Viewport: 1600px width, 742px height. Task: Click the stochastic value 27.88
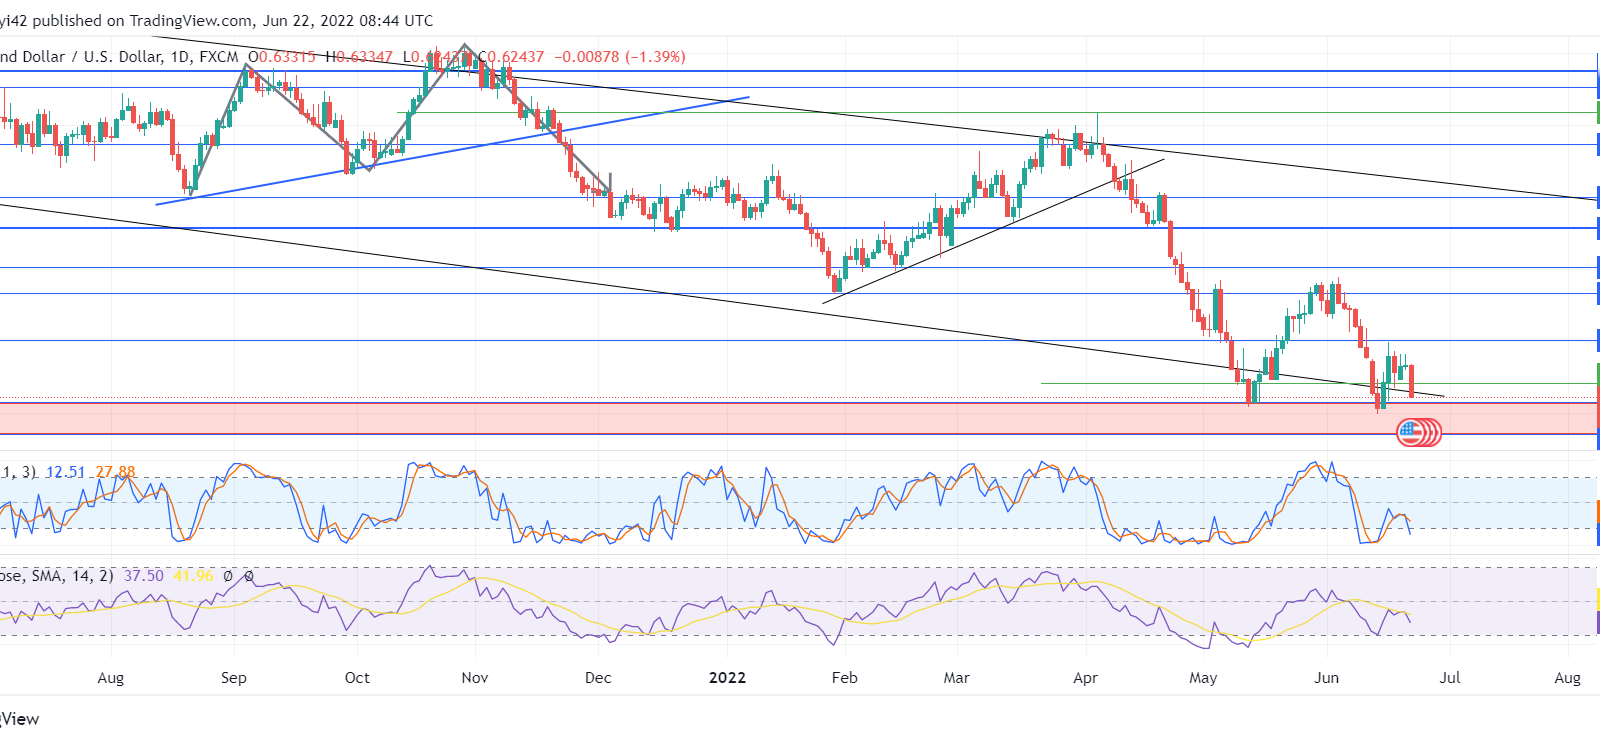pyautogui.click(x=115, y=472)
